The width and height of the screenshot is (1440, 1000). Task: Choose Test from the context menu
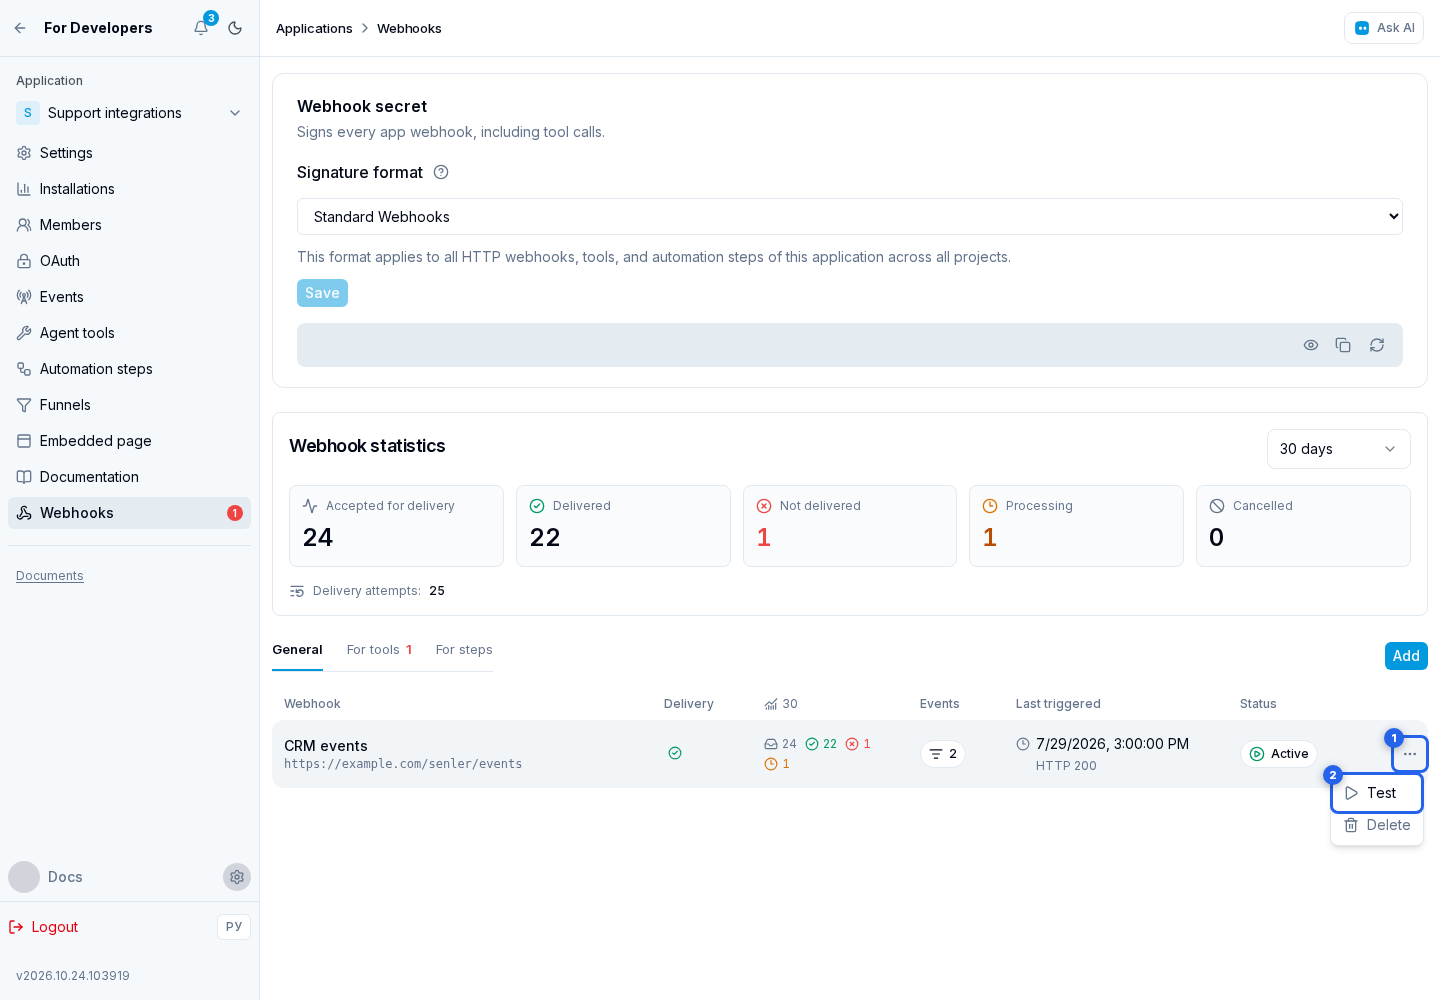[1377, 793]
